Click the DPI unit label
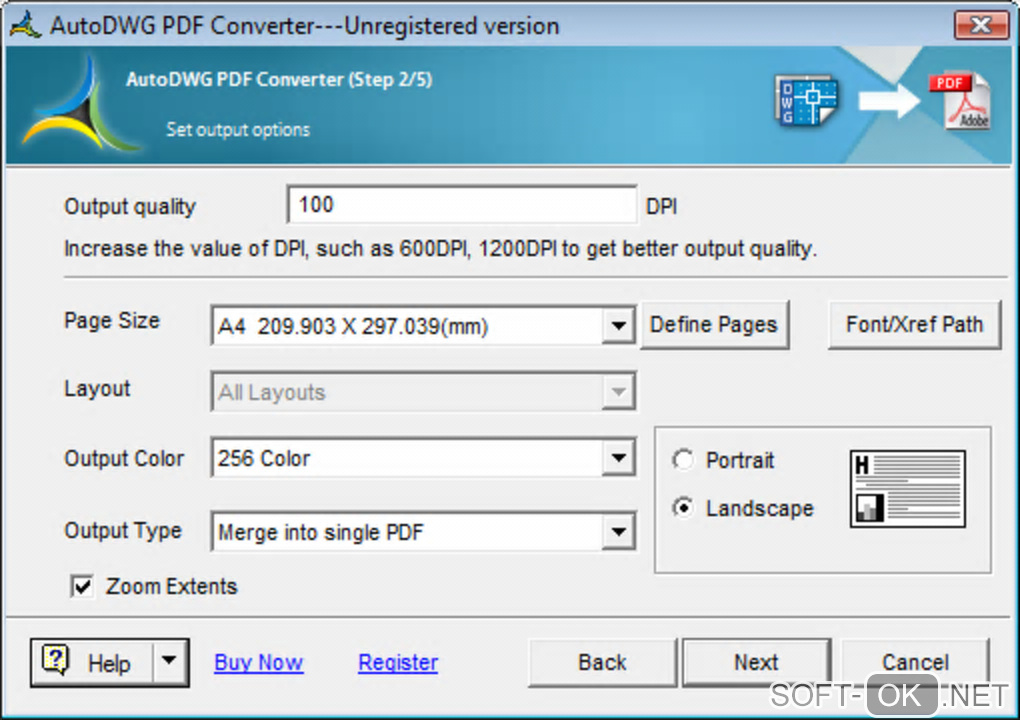This screenshot has width=1020, height=720. tap(662, 207)
